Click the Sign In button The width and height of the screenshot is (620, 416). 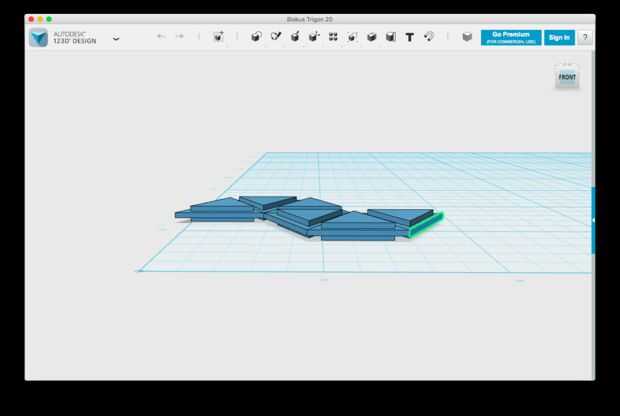[x=559, y=38]
